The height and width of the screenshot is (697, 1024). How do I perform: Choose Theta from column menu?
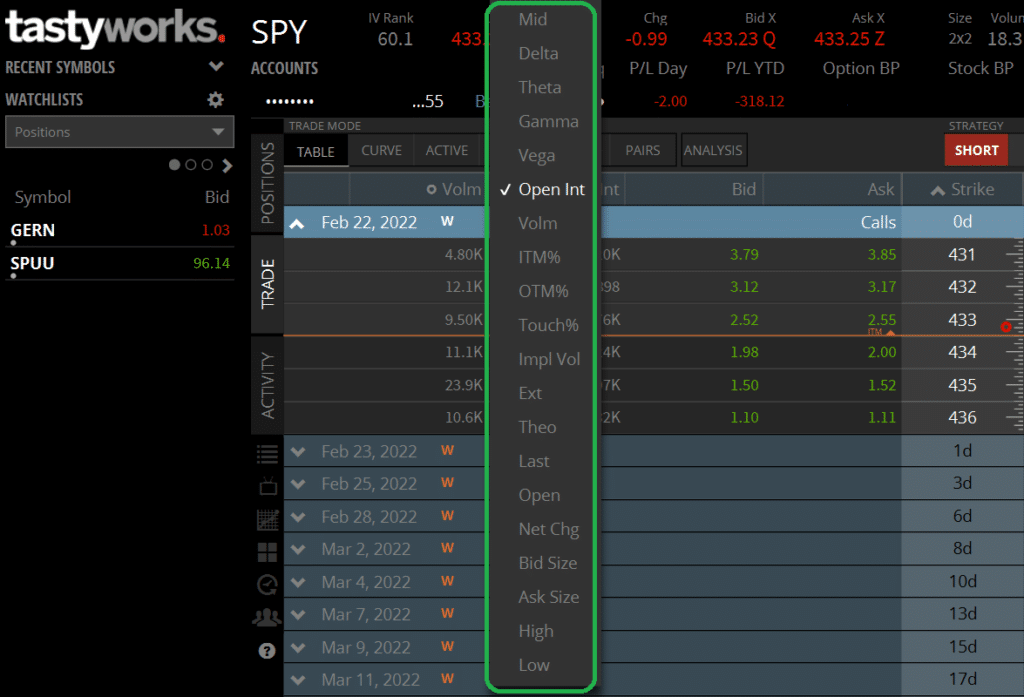coord(539,88)
